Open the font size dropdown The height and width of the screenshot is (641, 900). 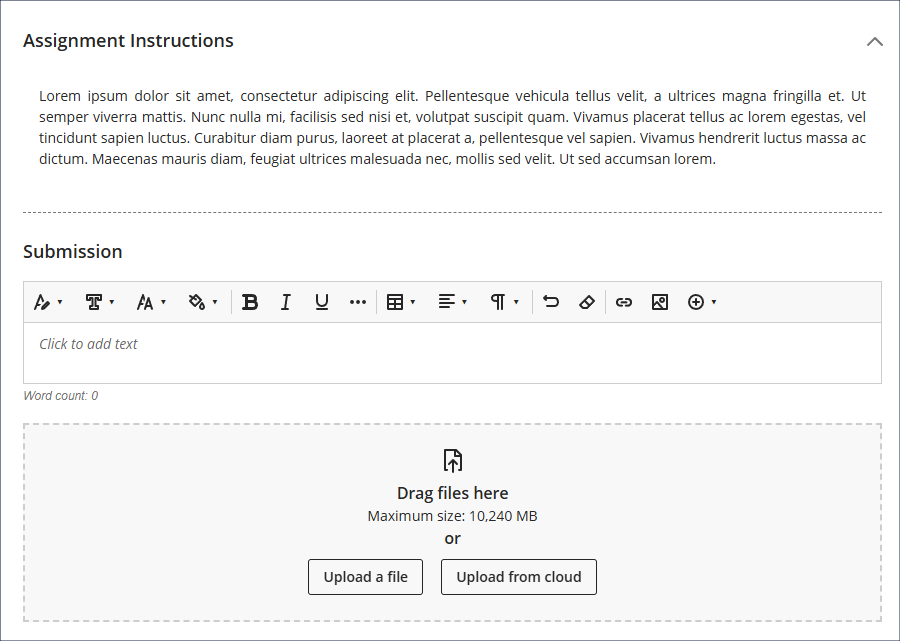tap(151, 302)
